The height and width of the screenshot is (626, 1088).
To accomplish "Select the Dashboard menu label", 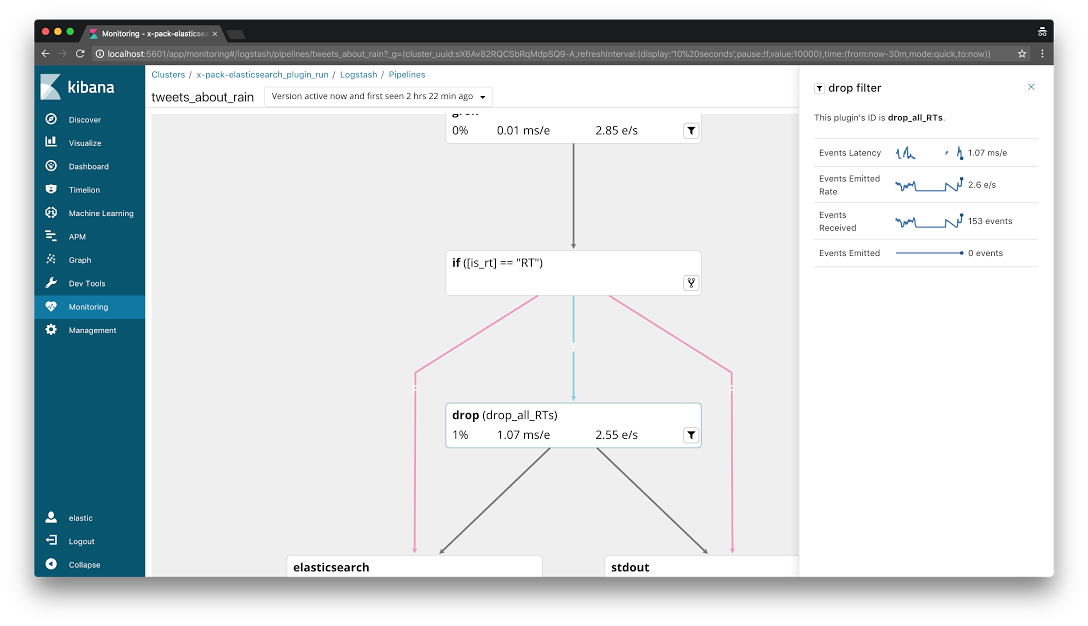I will 89,167.
